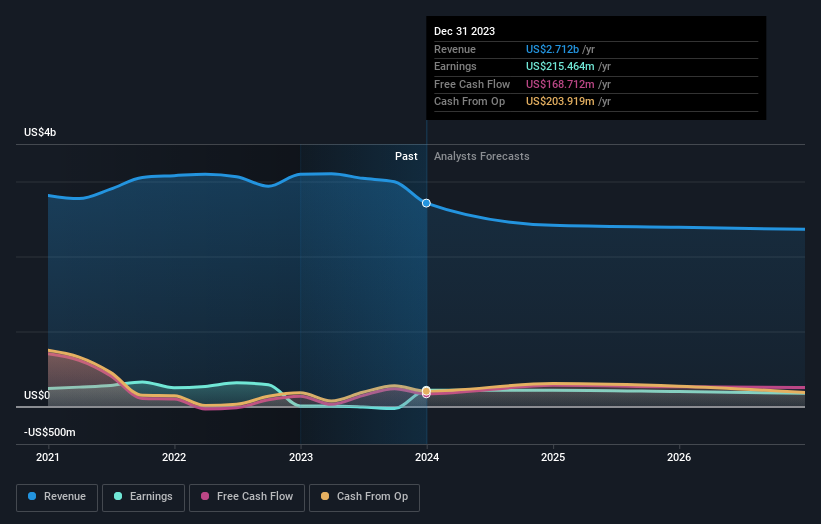
Task: Click the 2023 x-axis label
Action: click(301, 457)
